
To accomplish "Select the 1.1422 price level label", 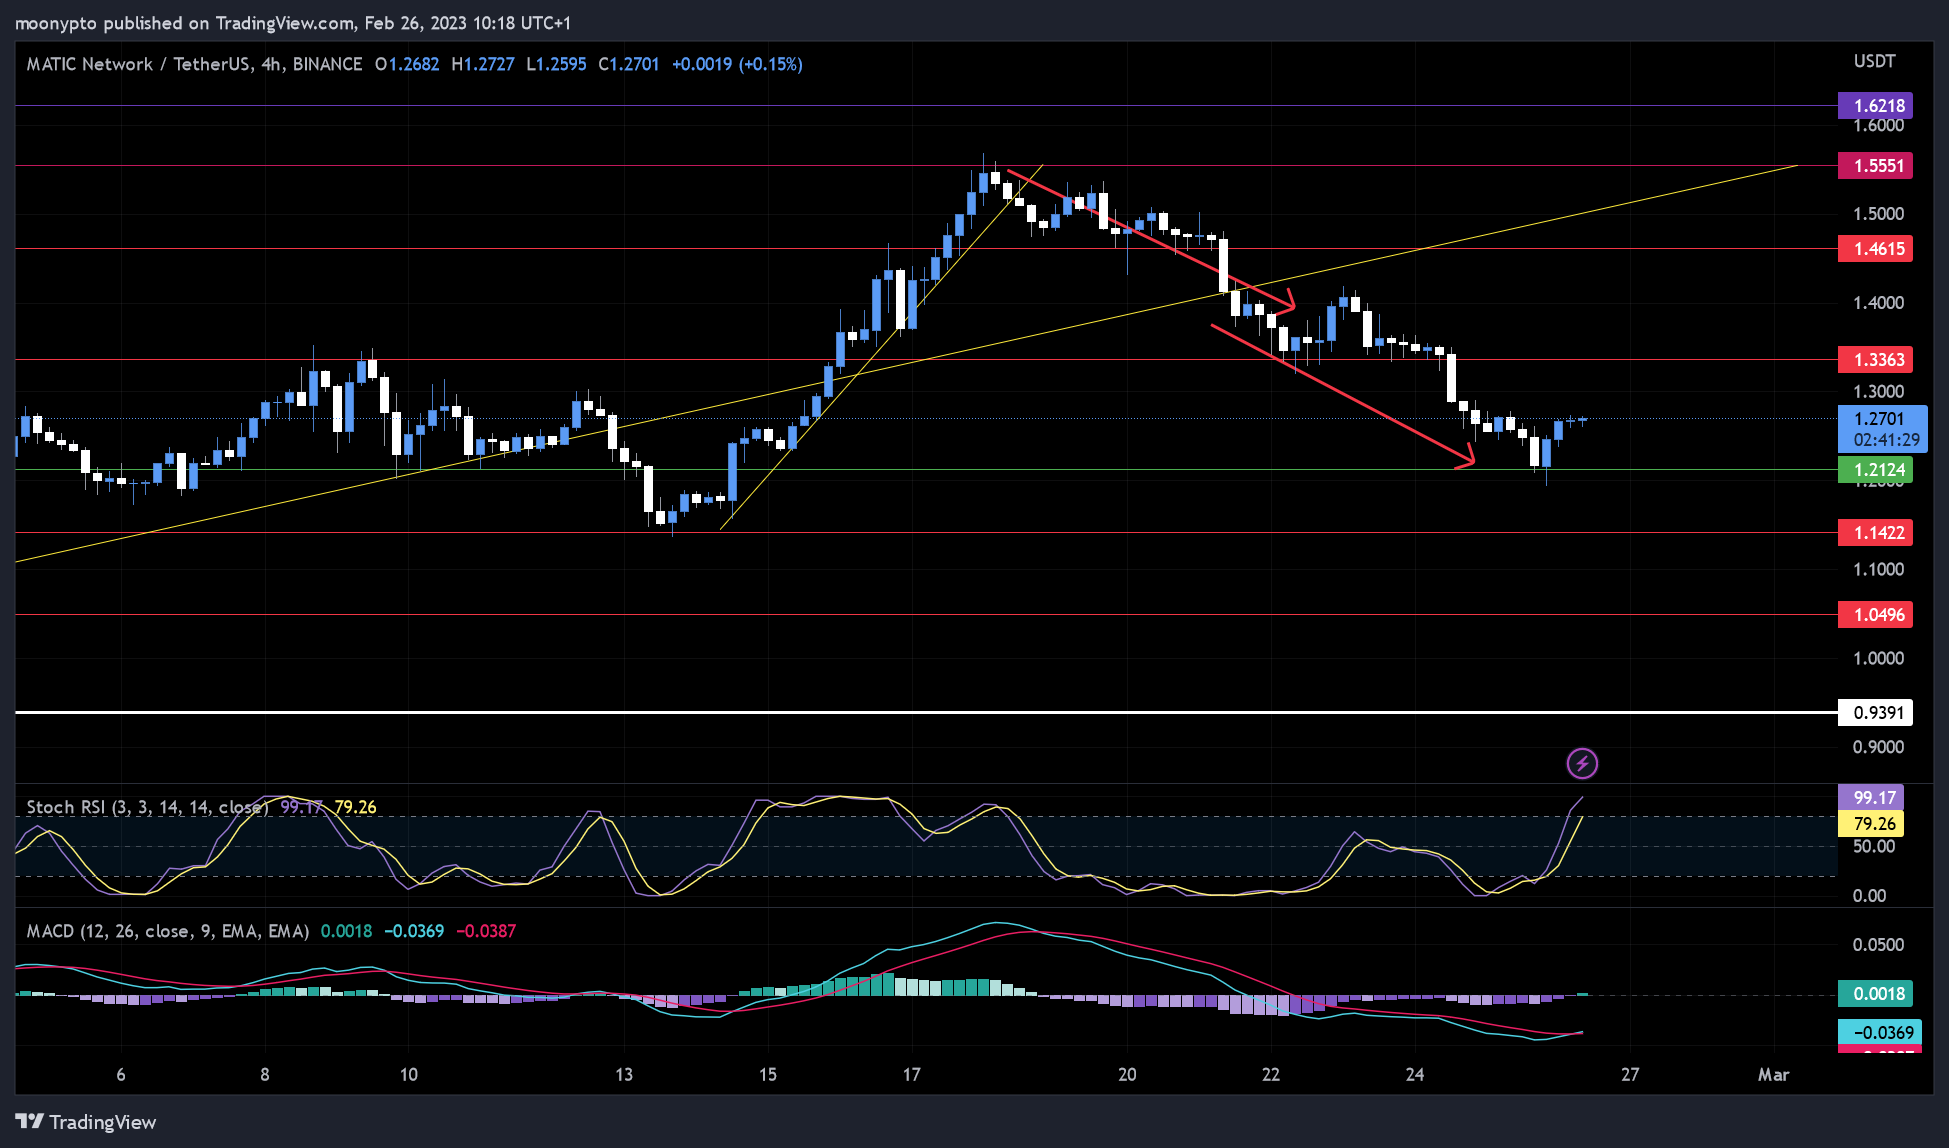I will point(1875,533).
